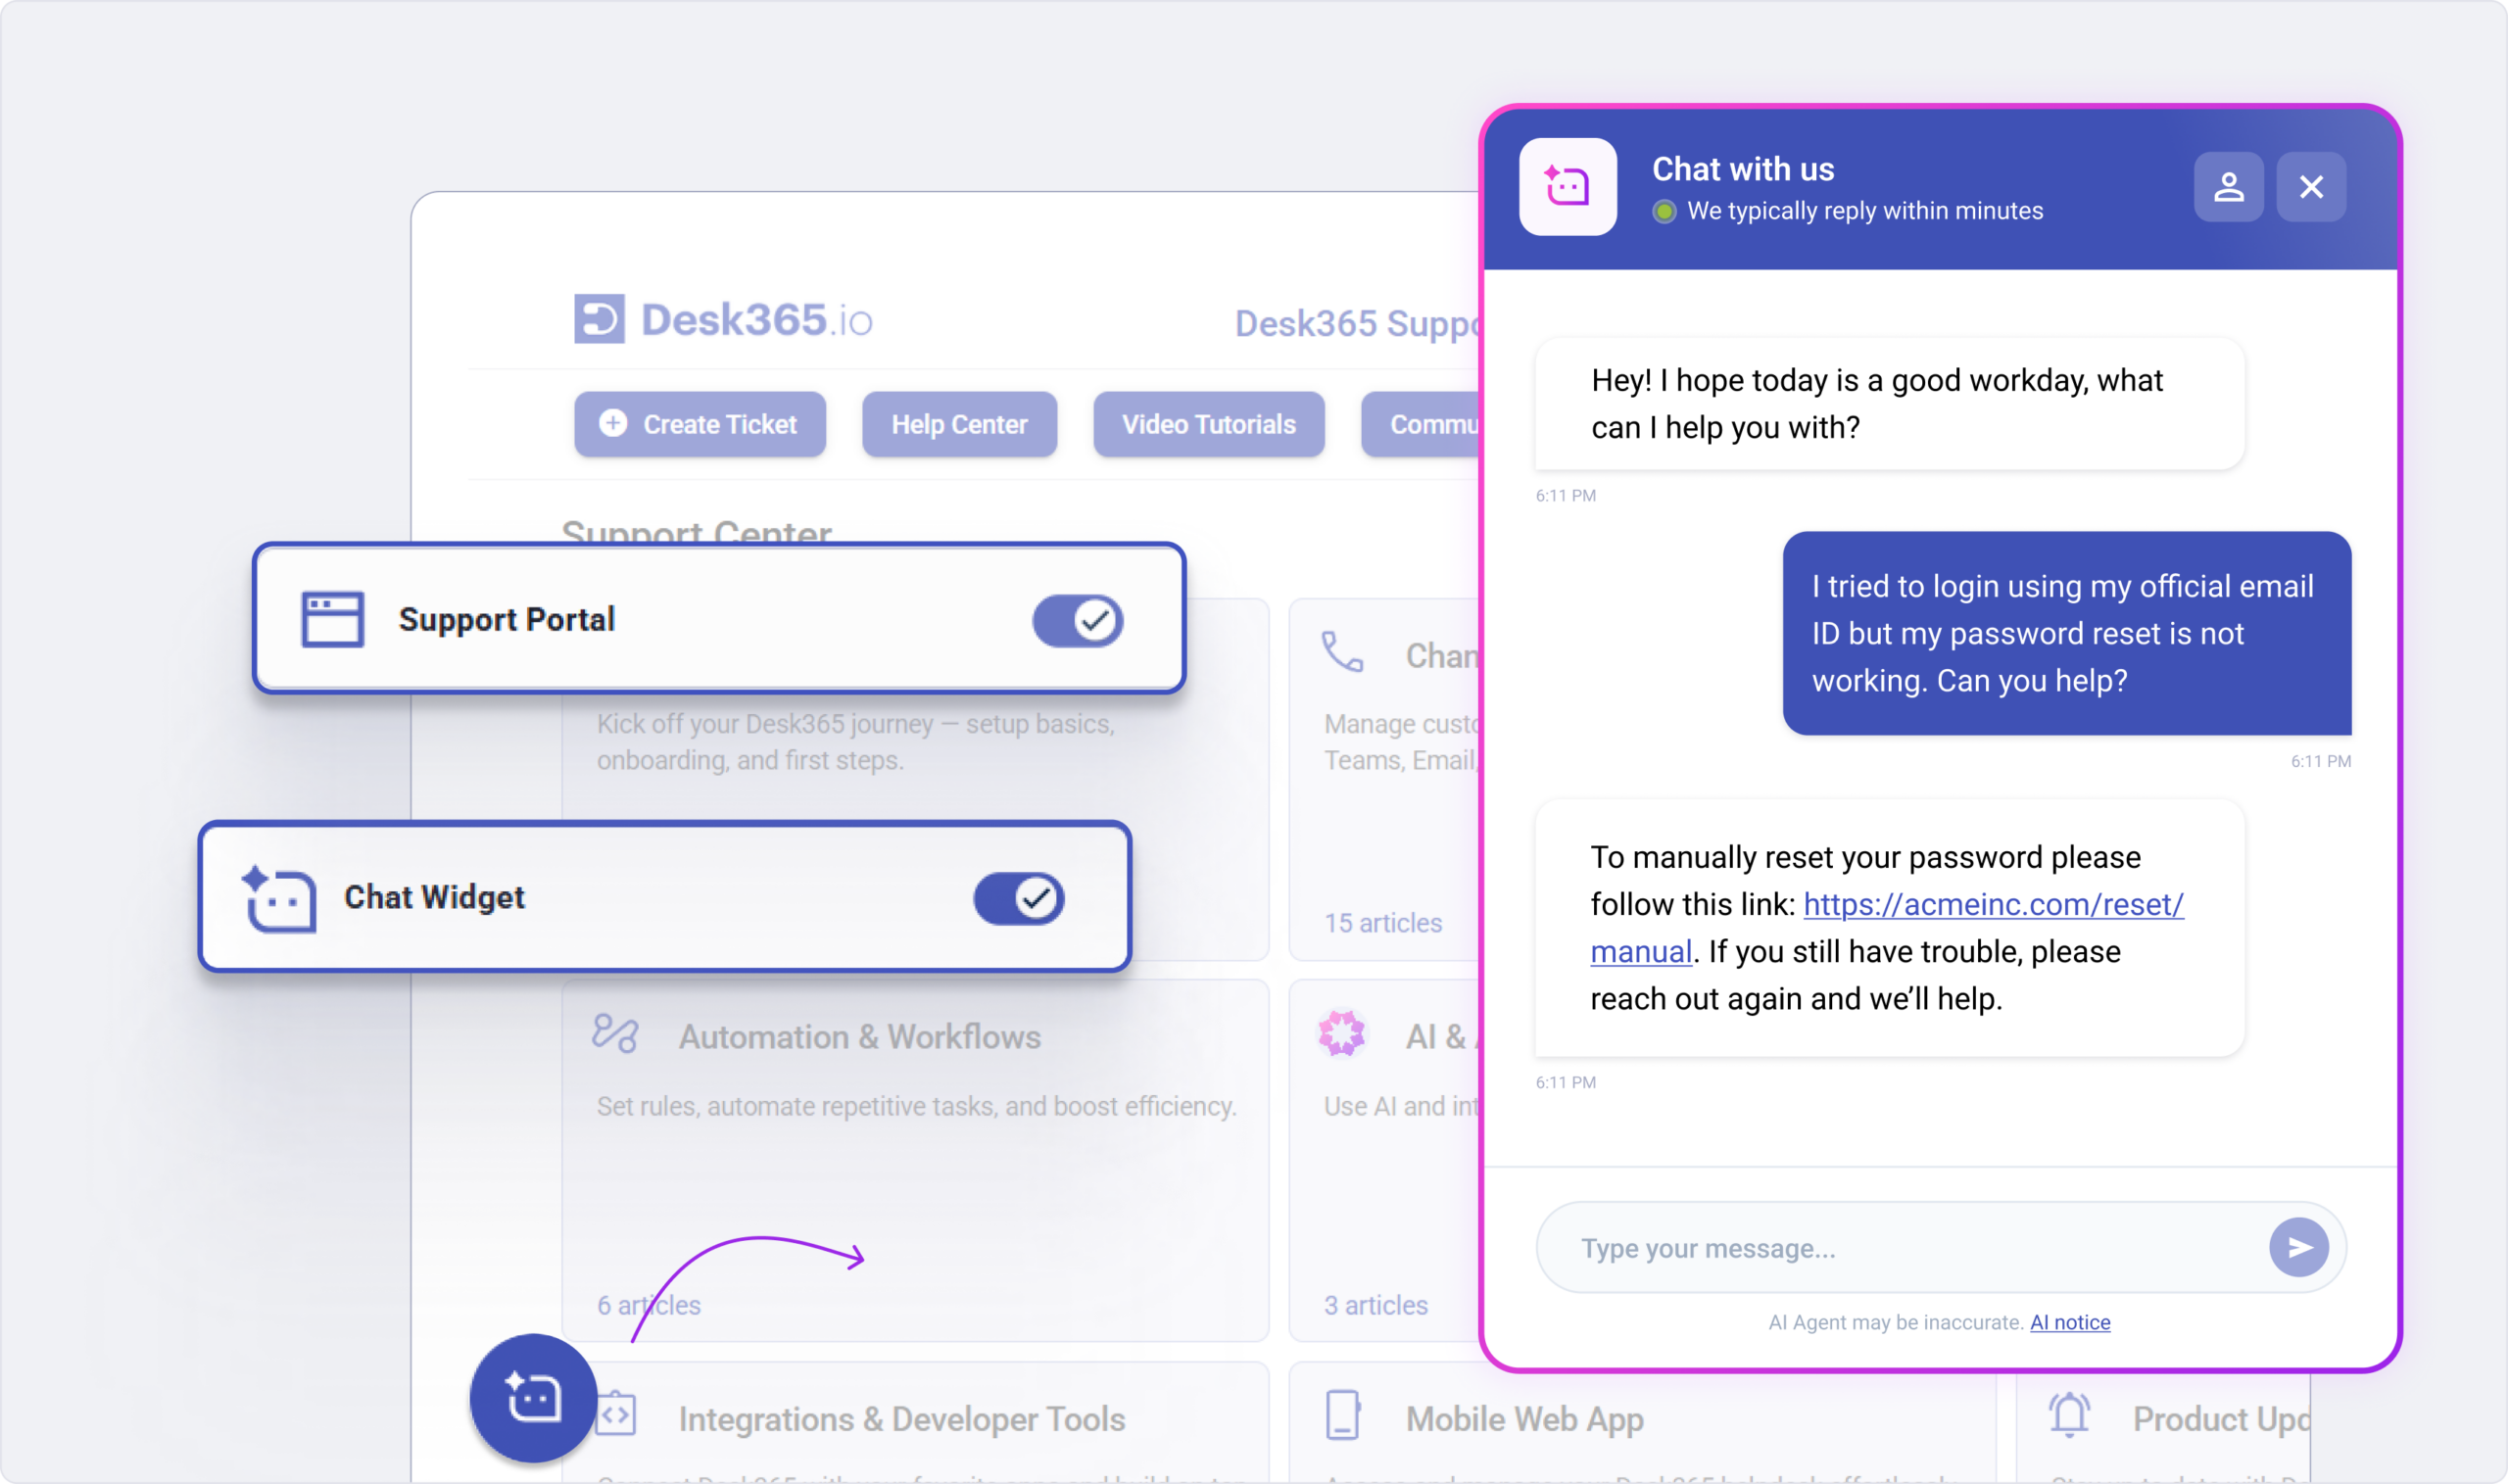Click the Desk365.io logo
Viewport: 2508px width, 1484px height.
click(x=723, y=320)
